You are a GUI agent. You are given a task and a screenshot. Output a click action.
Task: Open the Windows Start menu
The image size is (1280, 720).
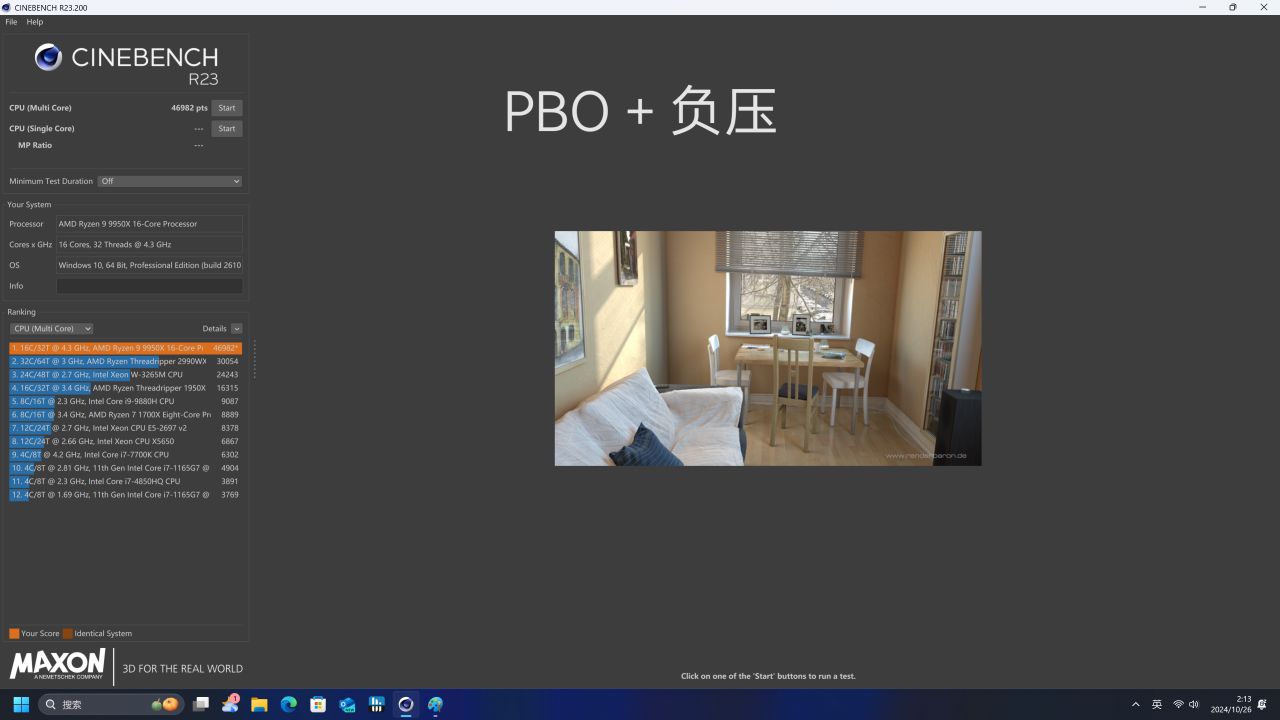(21, 704)
